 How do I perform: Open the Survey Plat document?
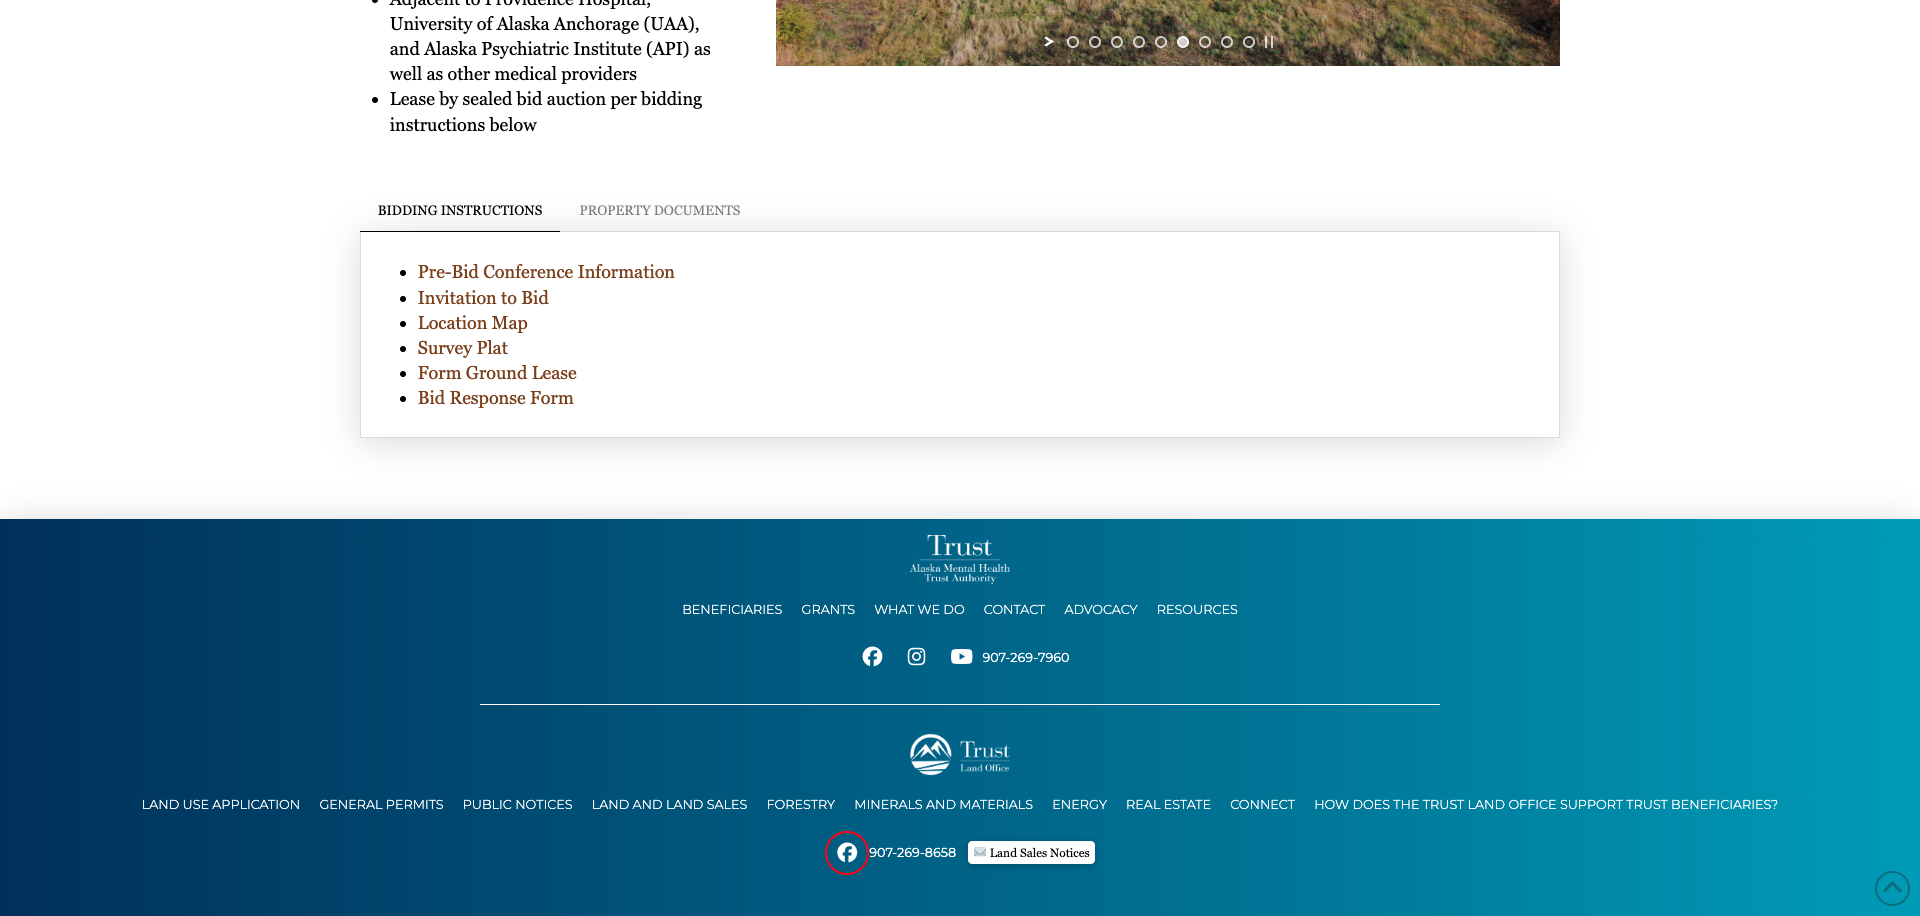(462, 348)
